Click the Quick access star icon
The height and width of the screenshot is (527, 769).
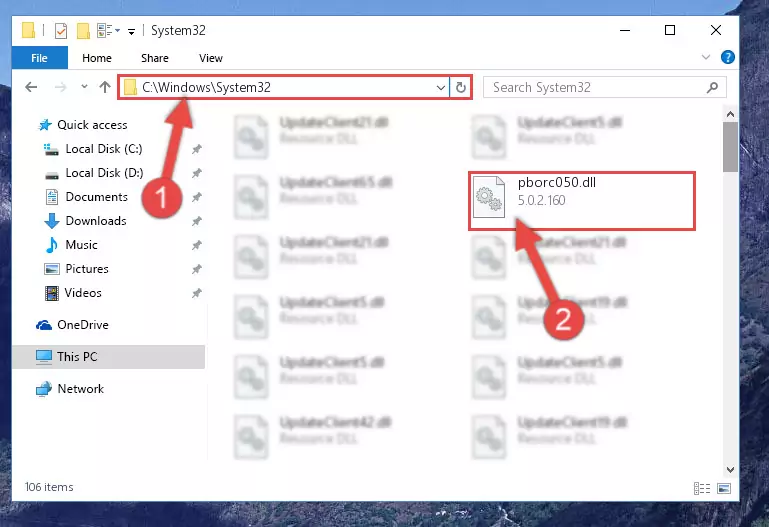tap(45, 125)
